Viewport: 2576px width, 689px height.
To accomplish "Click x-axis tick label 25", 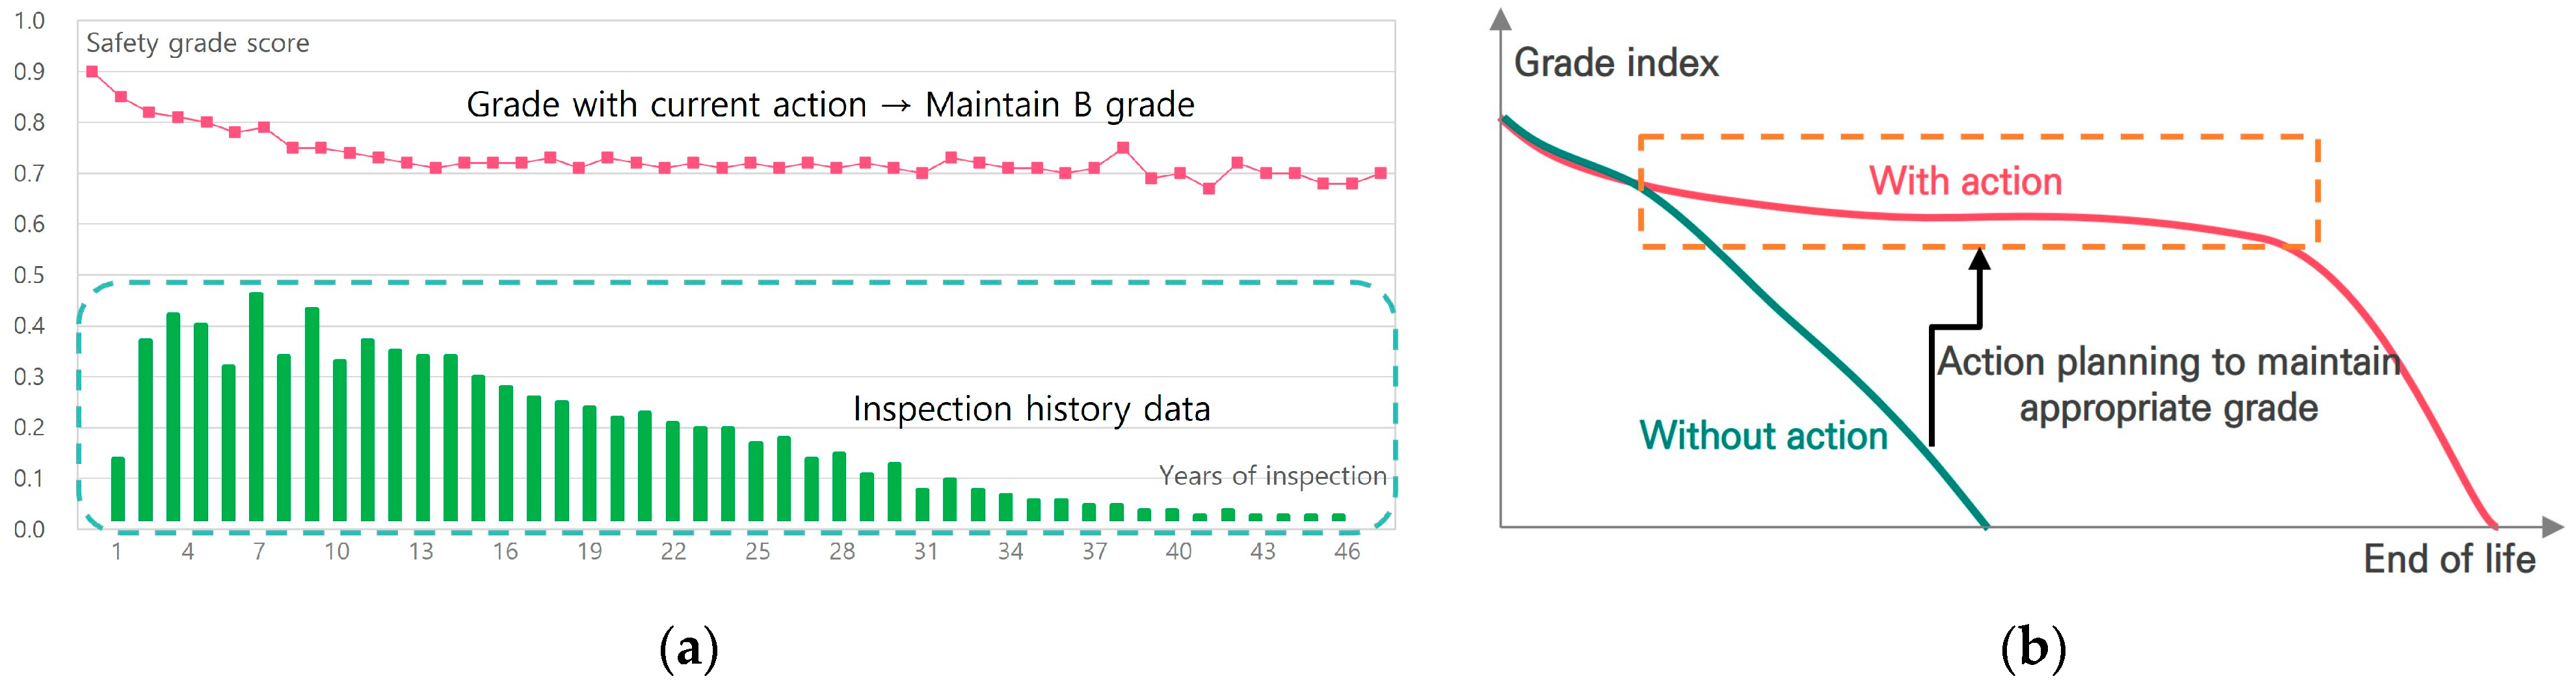I will (x=757, y=551).
